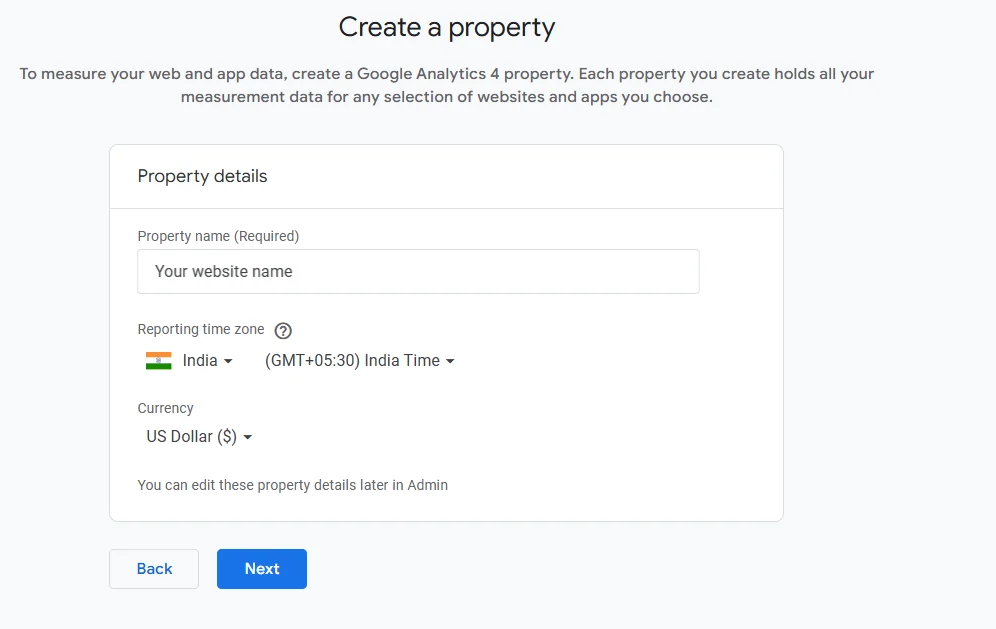This screenshot has height=629, width=996.
Task: Click the 'Your website name' placeholder text
Action: point(224,272)
